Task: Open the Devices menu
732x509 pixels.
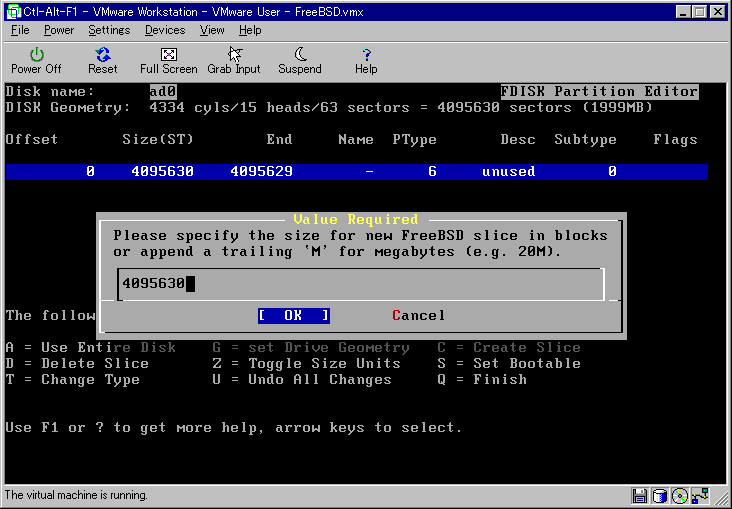Action: pos(165,30)
